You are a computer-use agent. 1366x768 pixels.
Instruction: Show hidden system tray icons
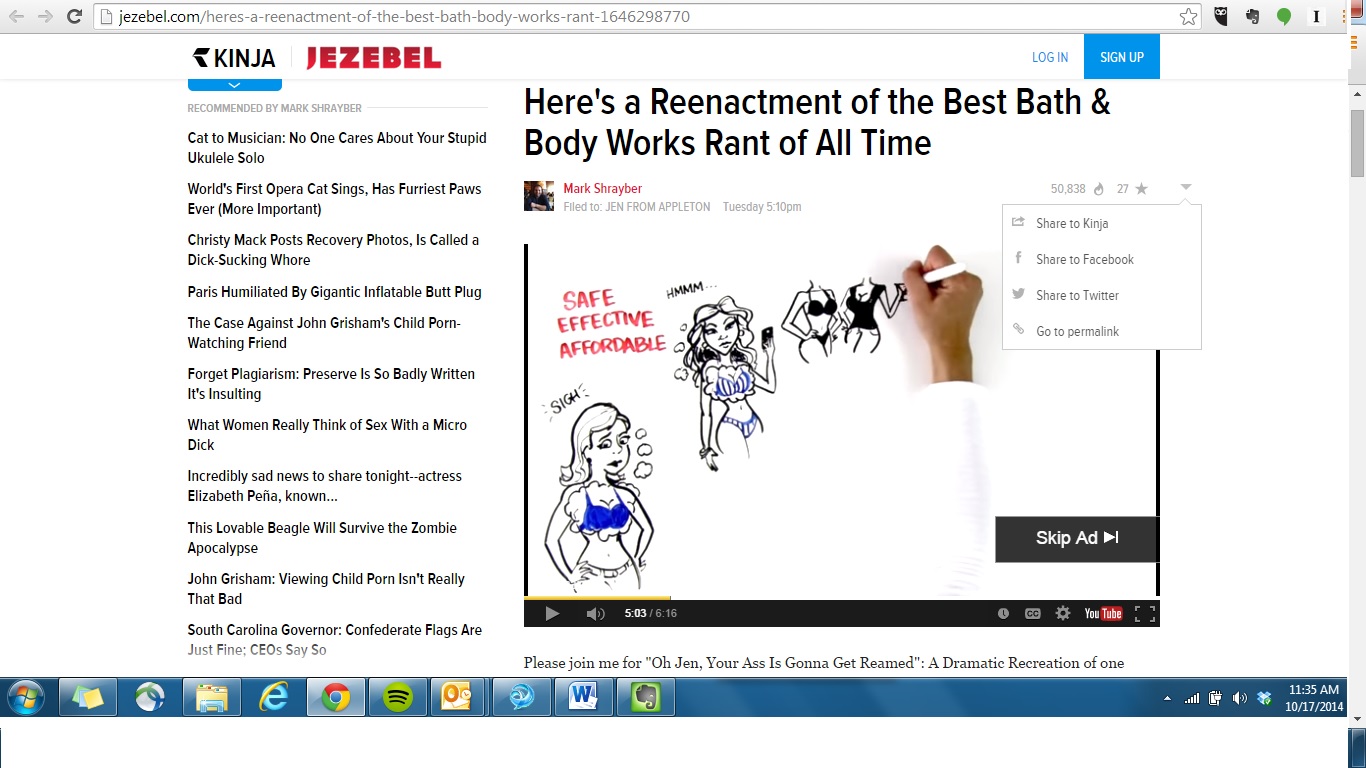tap(1167, 698)
